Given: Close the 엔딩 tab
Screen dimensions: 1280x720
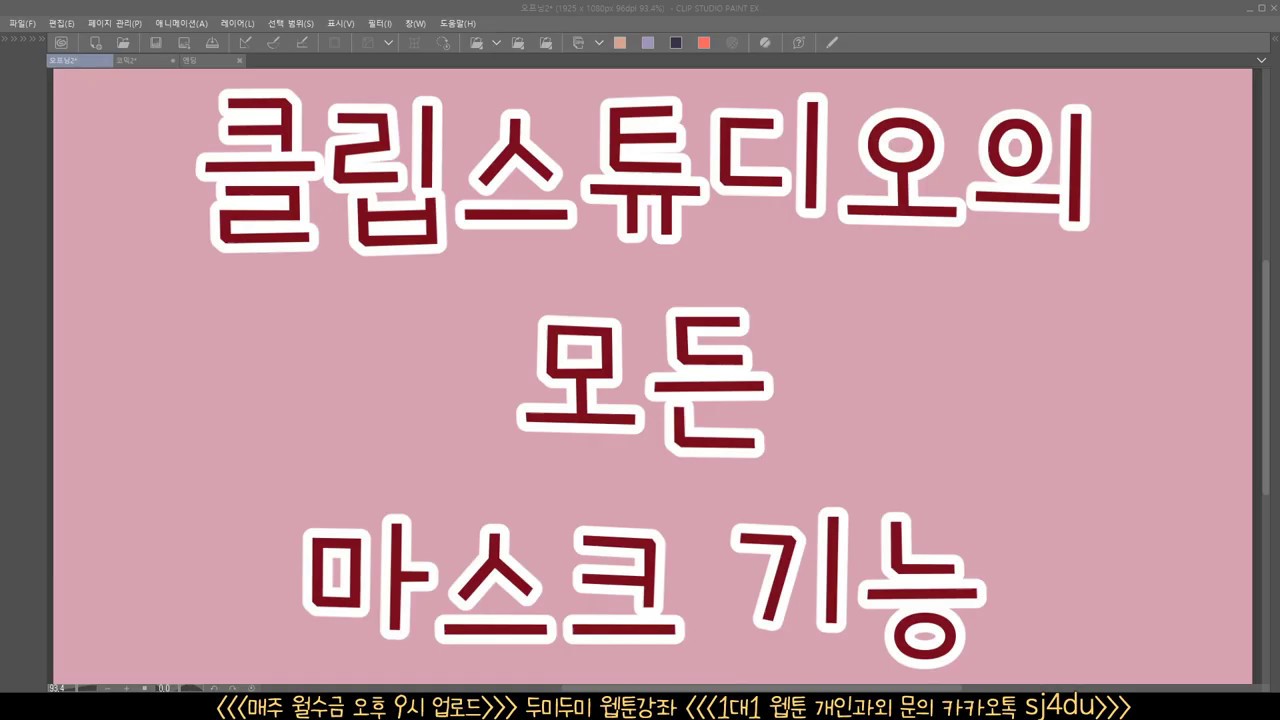Looking at the screenshot, I should coord(240,61).
